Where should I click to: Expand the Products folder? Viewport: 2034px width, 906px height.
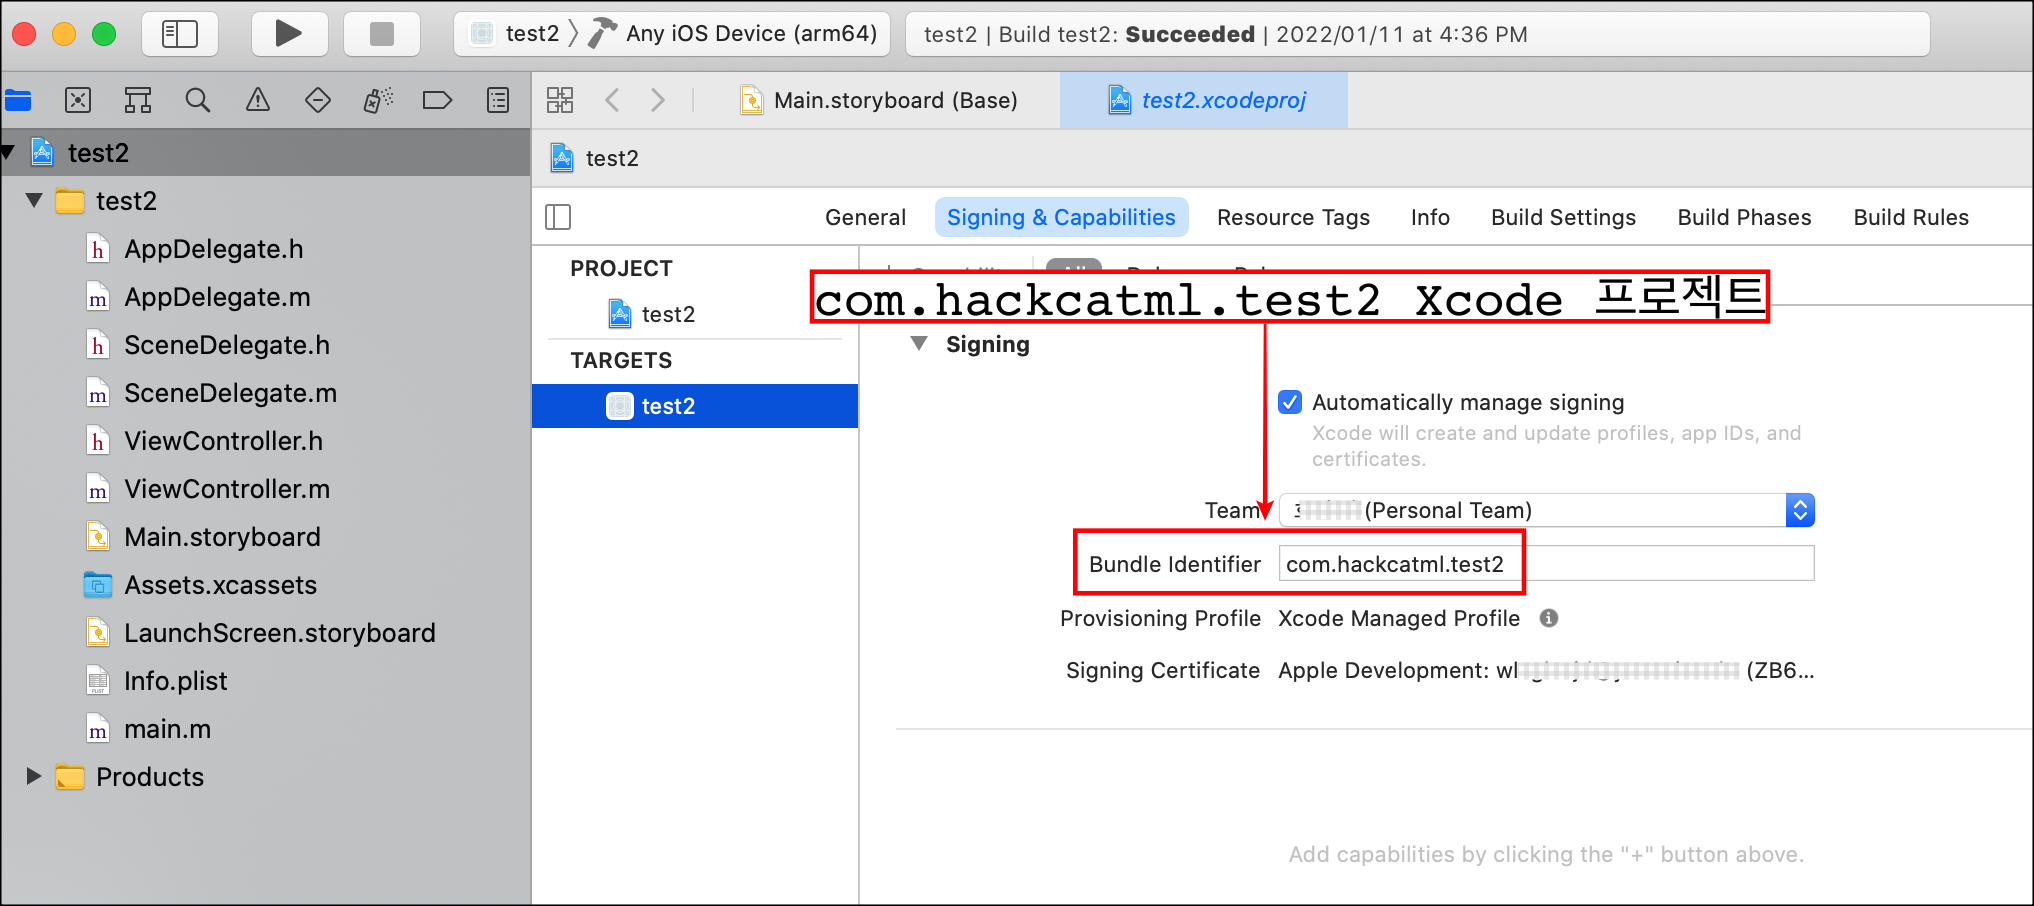[34, 777]
